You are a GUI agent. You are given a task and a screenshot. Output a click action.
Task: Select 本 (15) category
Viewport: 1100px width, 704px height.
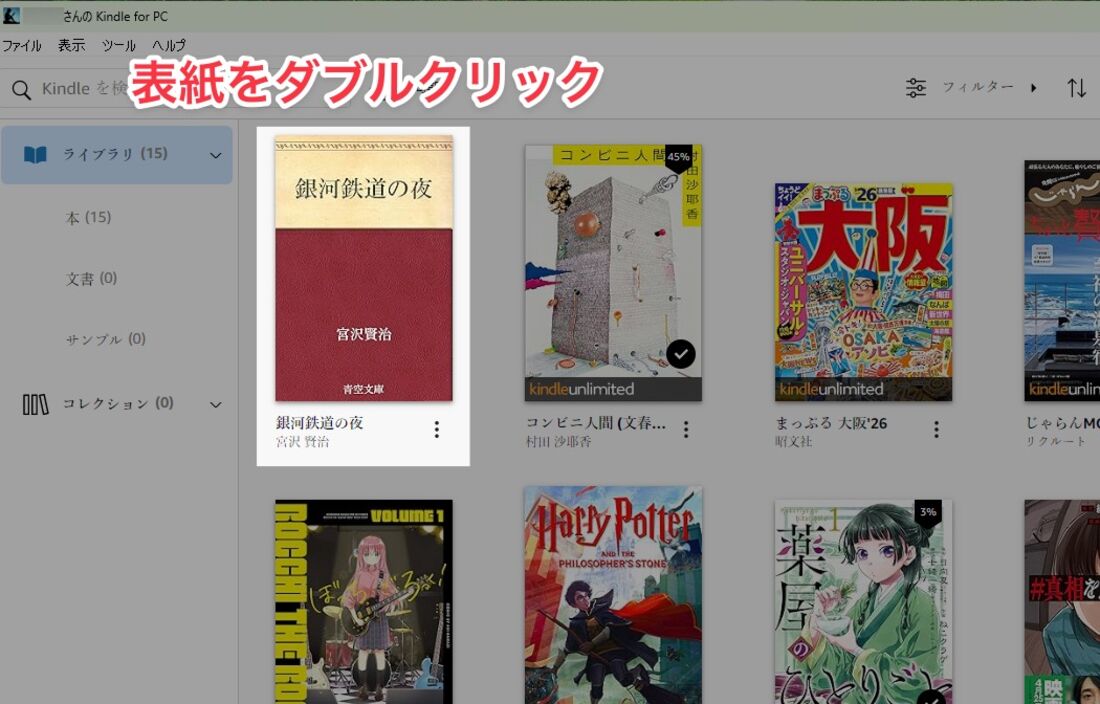click(x=88, y=217)
